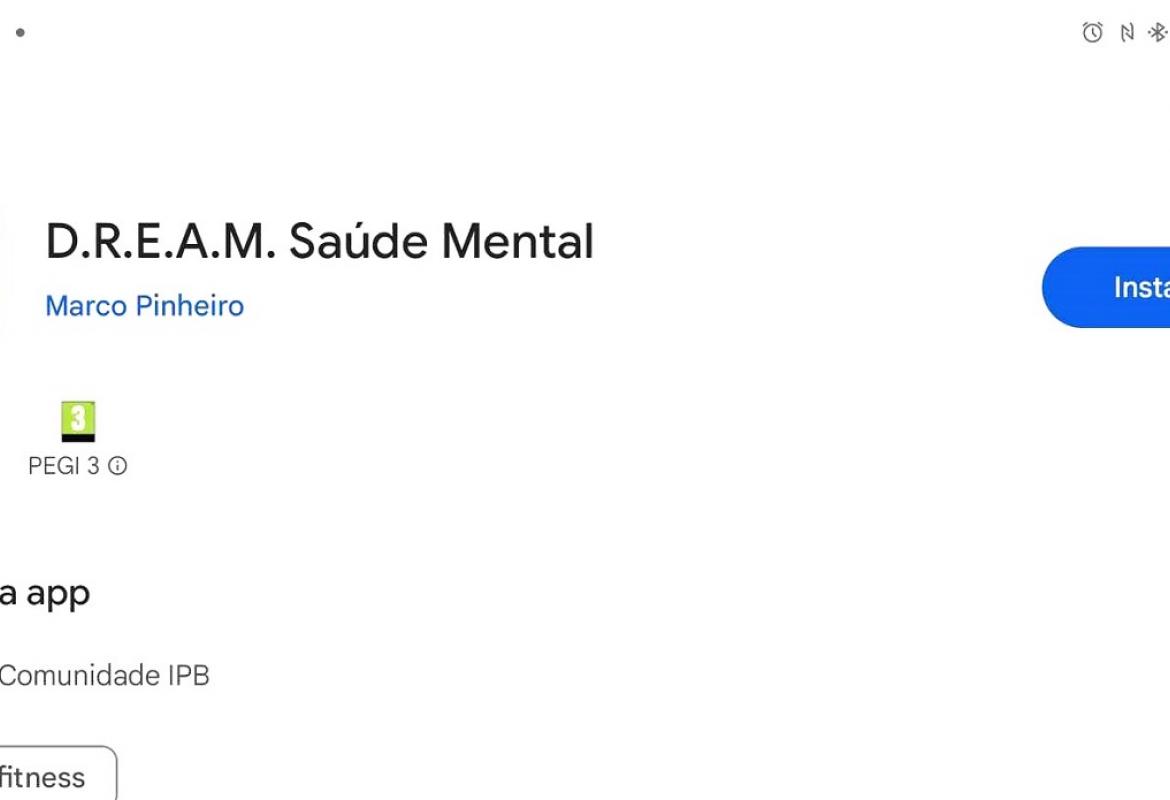Viewport: 1170px width, 800px height.
Task: Click the first name Marco in developer link
Action: click(x=87, y=306)
